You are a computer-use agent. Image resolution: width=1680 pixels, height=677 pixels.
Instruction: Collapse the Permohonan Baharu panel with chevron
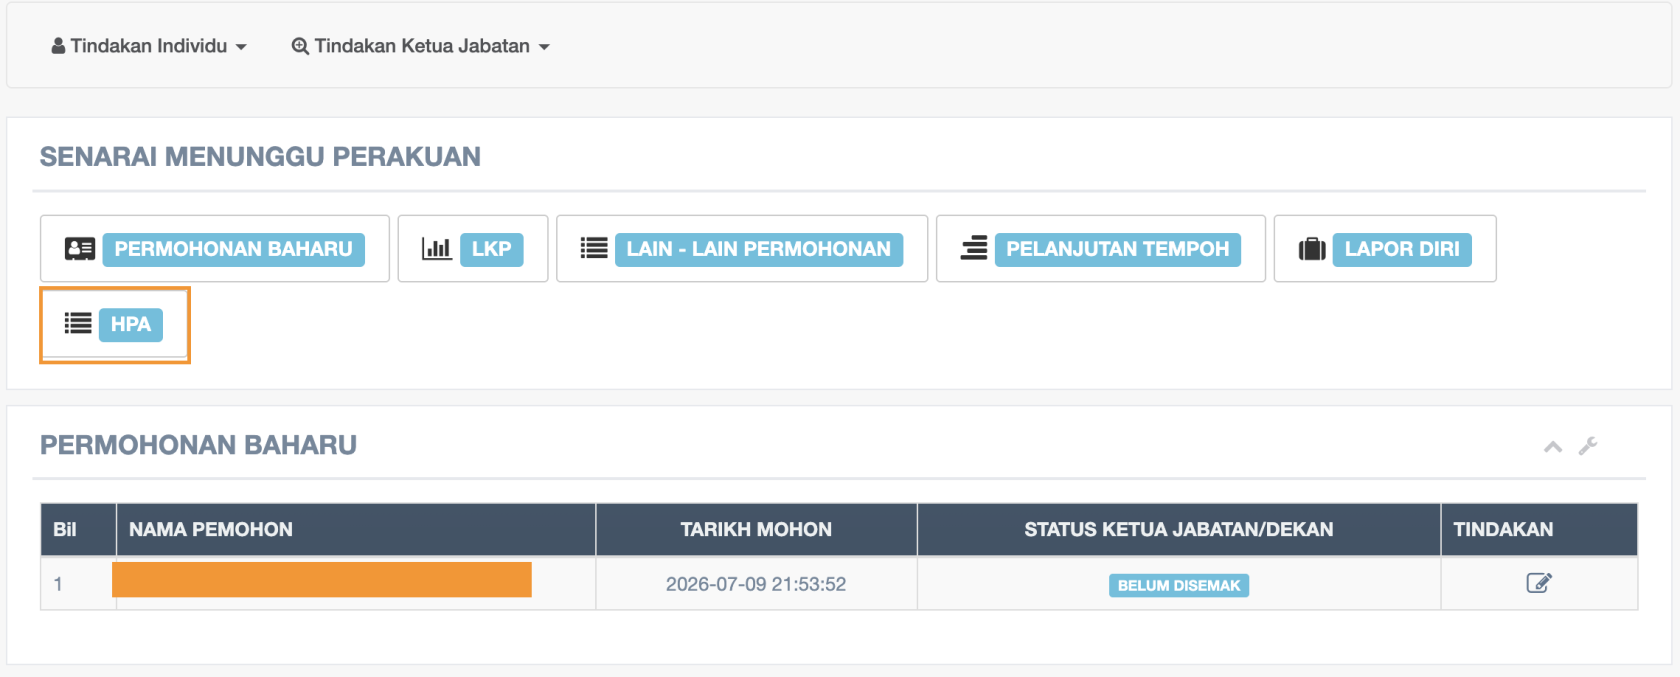[x=1553, y=447]
